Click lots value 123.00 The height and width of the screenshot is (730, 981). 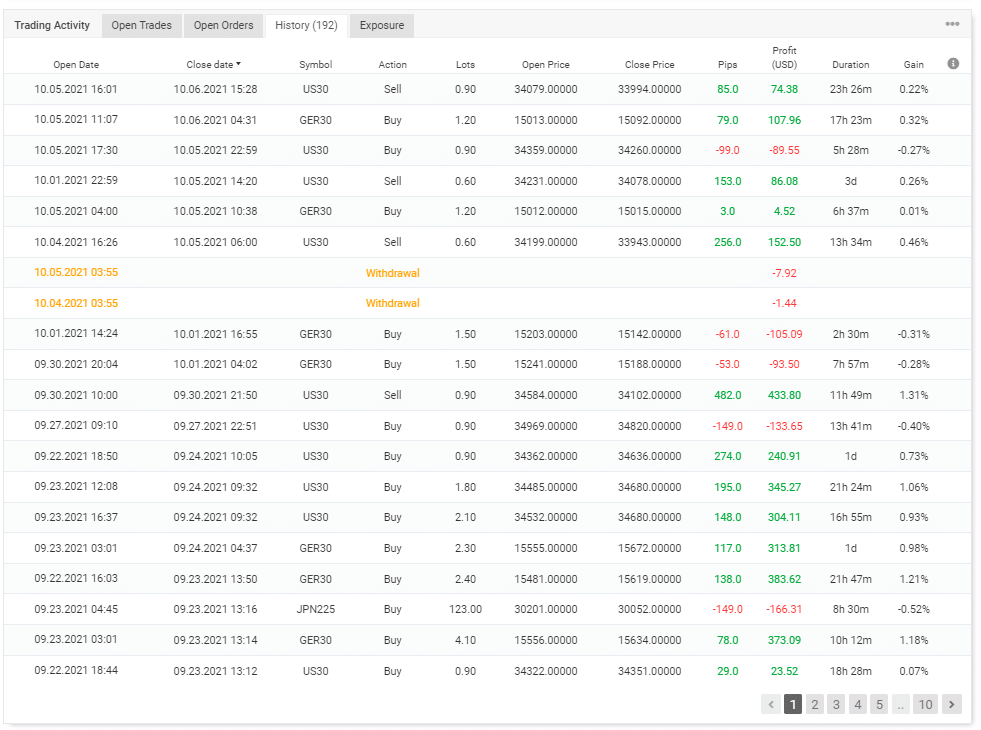465,609
